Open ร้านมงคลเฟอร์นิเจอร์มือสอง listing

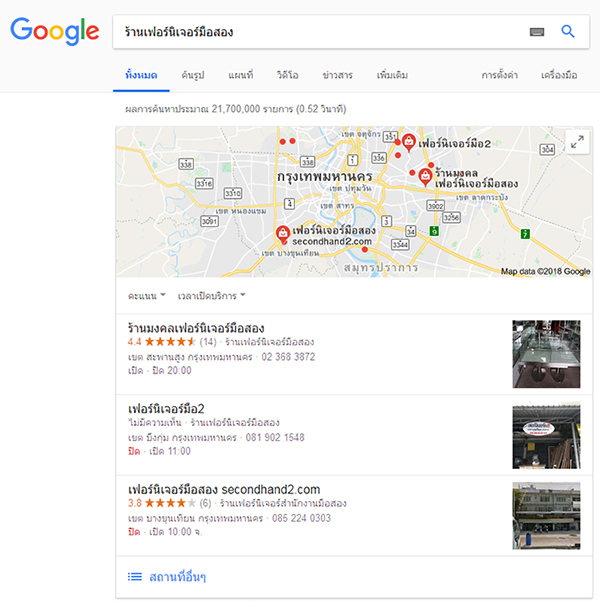pyautogui.click(x=196, y=328)
